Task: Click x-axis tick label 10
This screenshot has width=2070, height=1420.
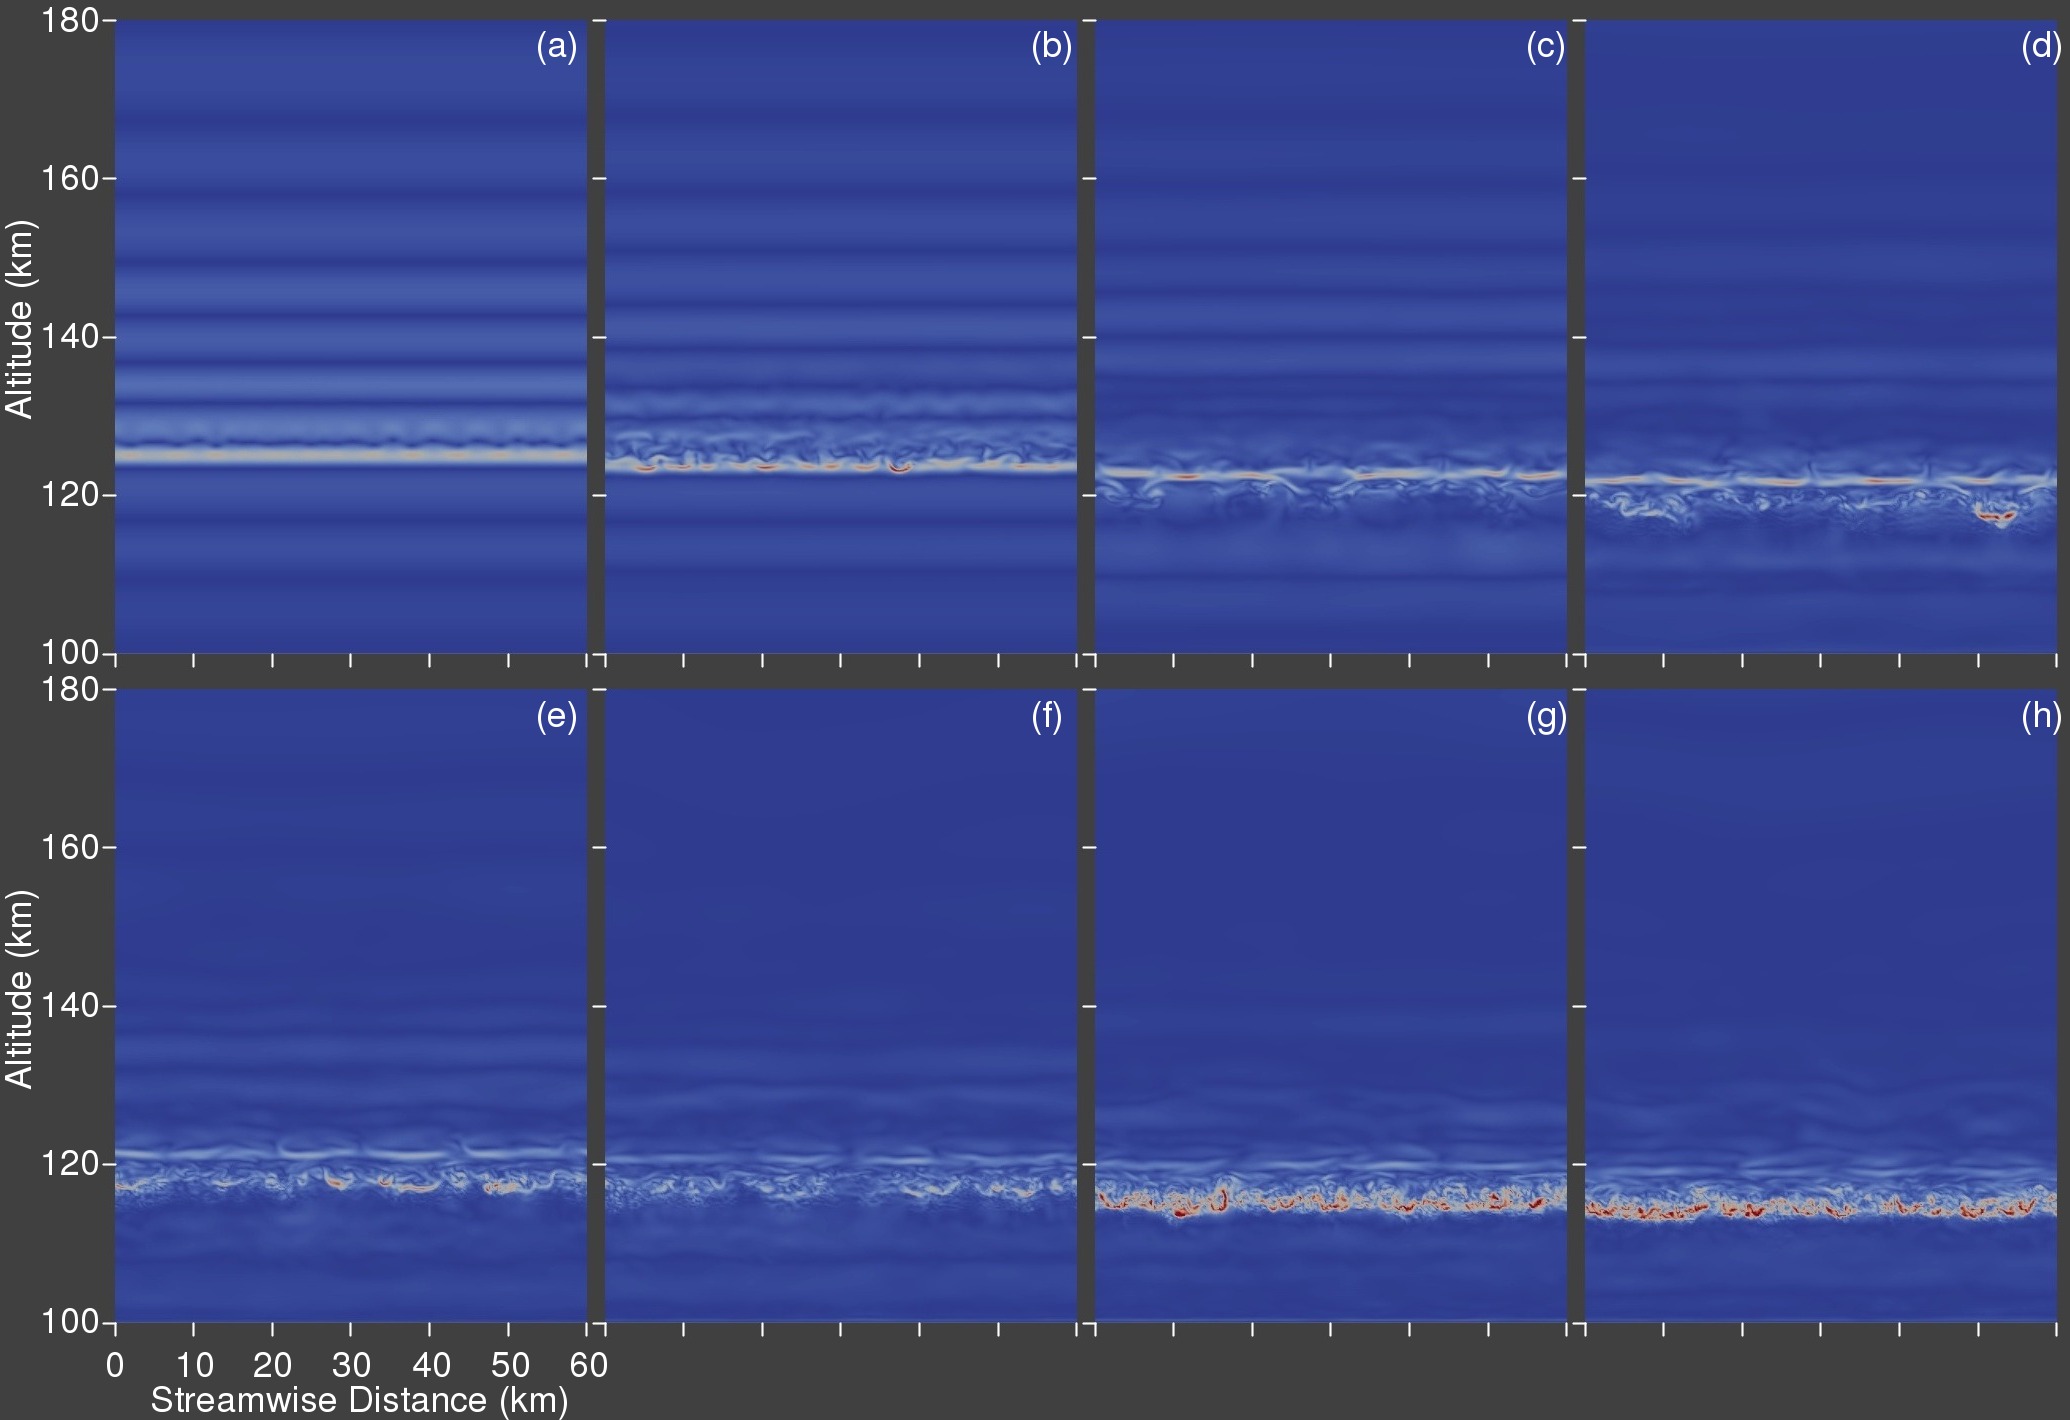Action: [194, 1365]
